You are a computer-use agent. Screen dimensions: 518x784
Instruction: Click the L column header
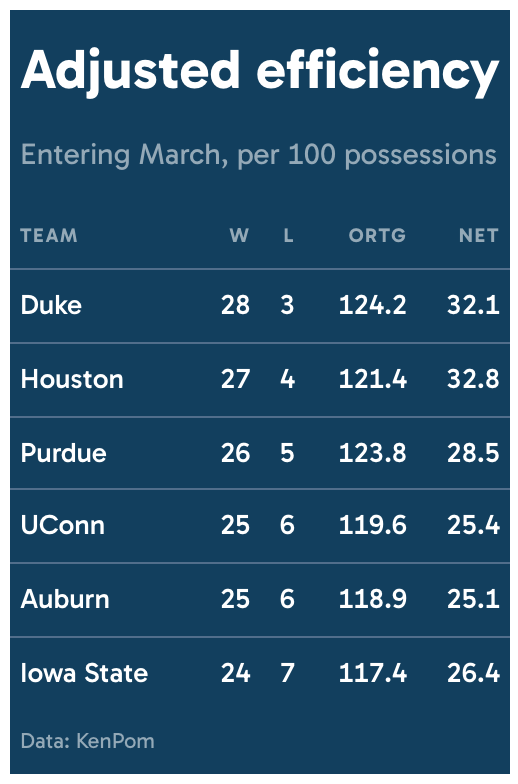tap(288, 236)
